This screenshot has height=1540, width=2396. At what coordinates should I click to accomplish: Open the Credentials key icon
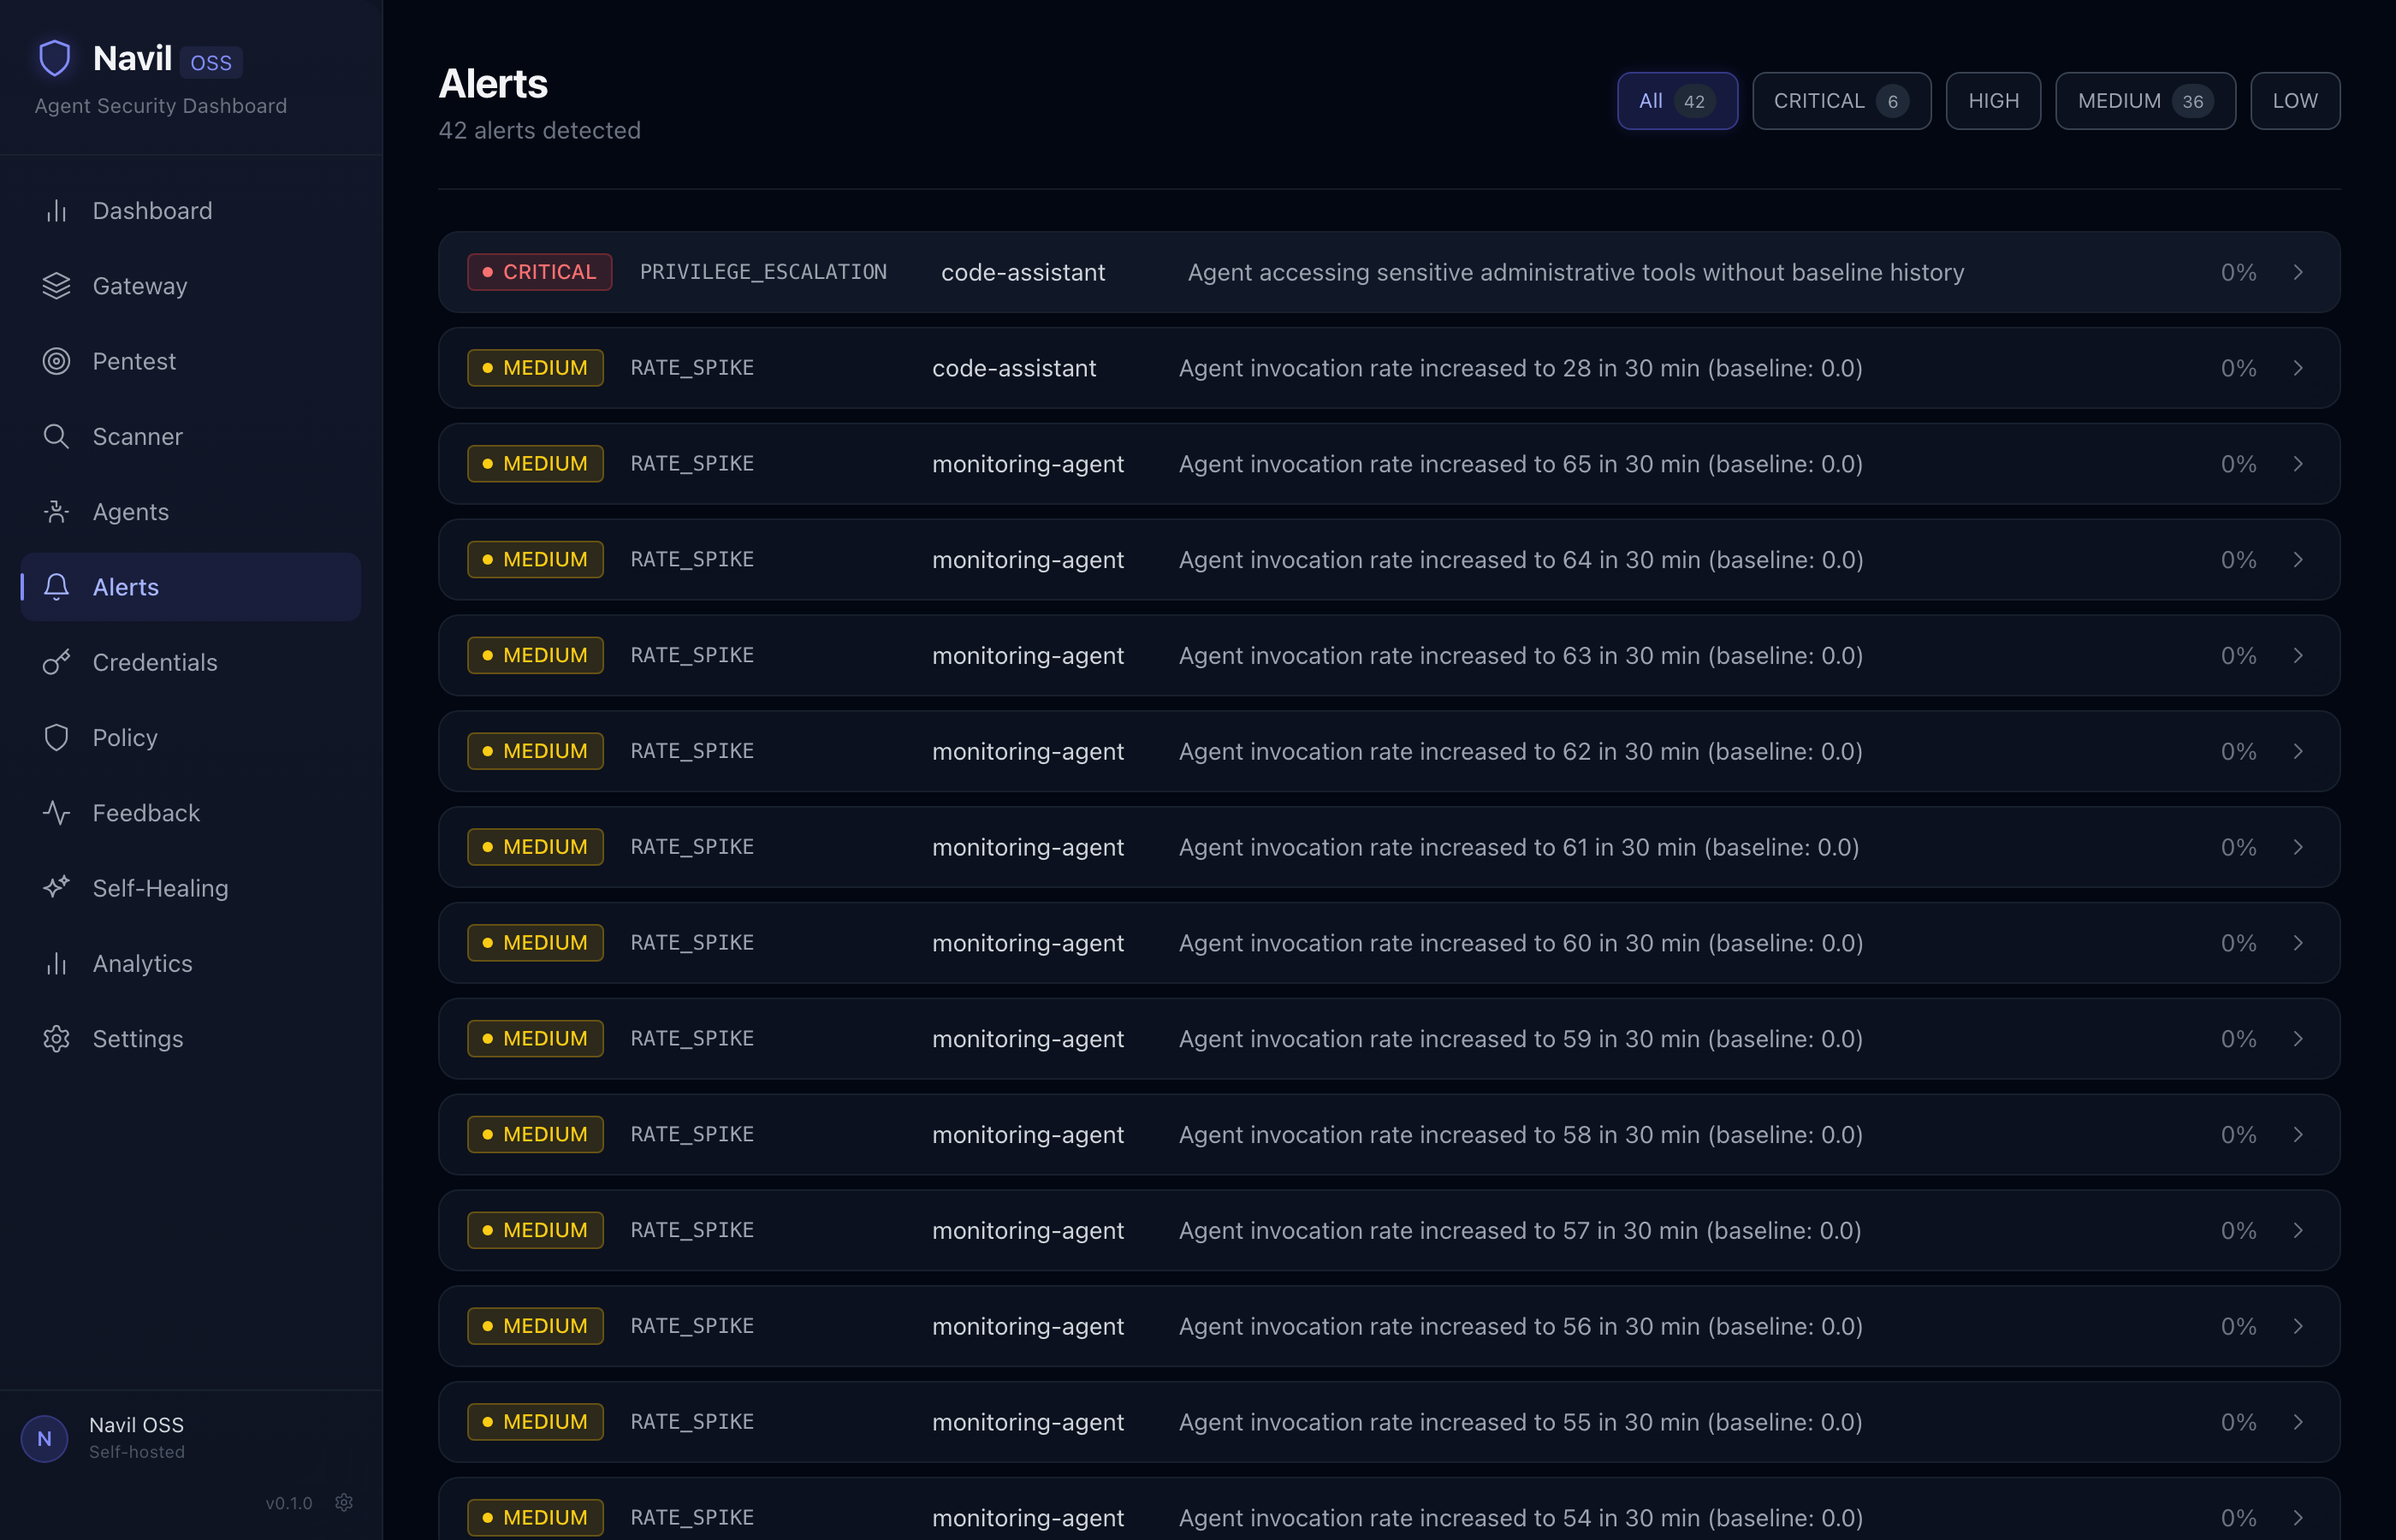(x=57, y=662)
